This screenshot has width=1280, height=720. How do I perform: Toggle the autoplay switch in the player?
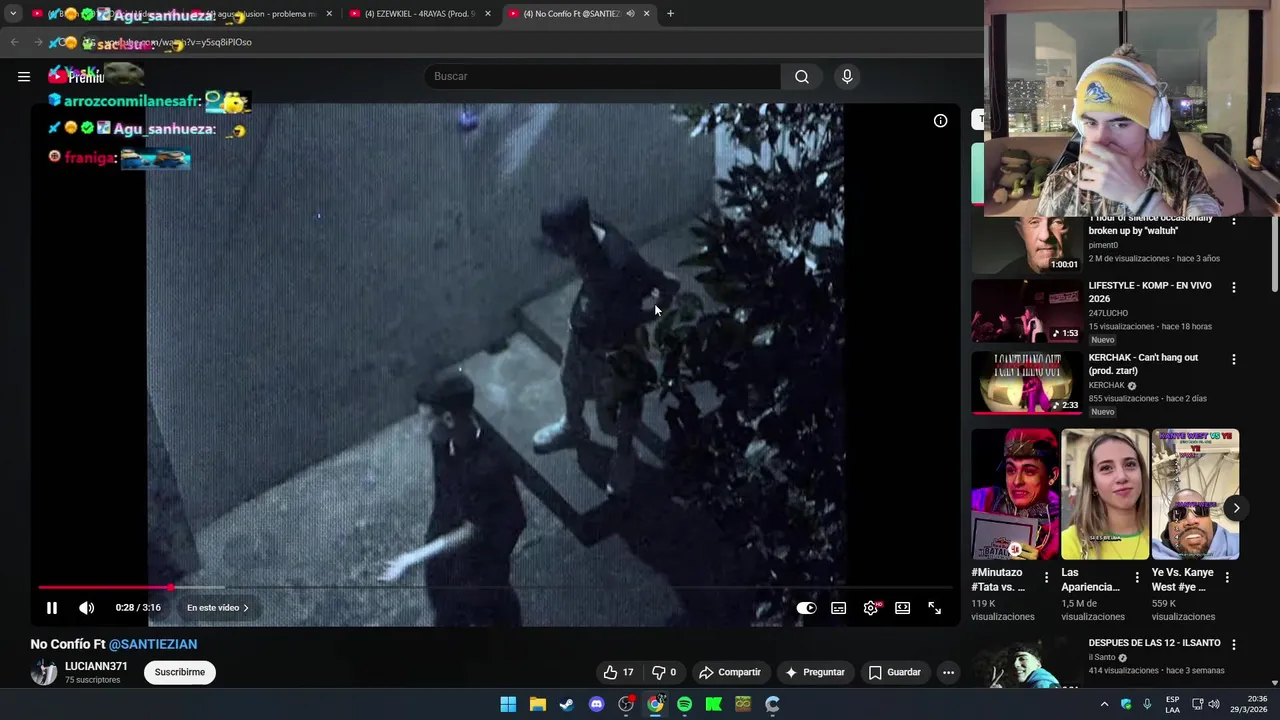coord(806,608)
